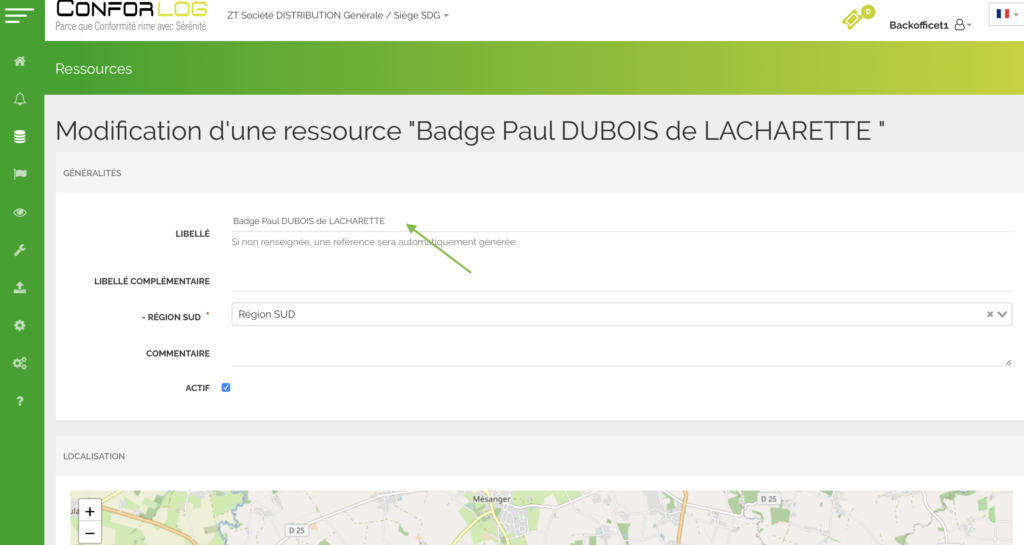Open the eye monitoring icon
This screenshot has height=545, width=1024.
20,212
